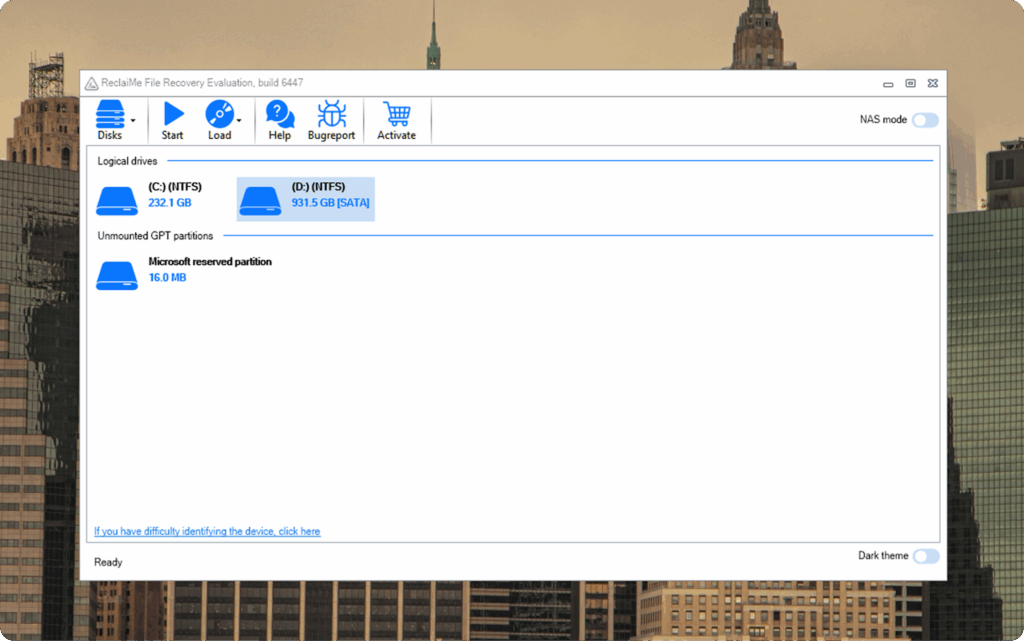This screenshot has height=641, width=1024.
Task: Click the Microsoft reserved partition label
Action: click(210, 262)
